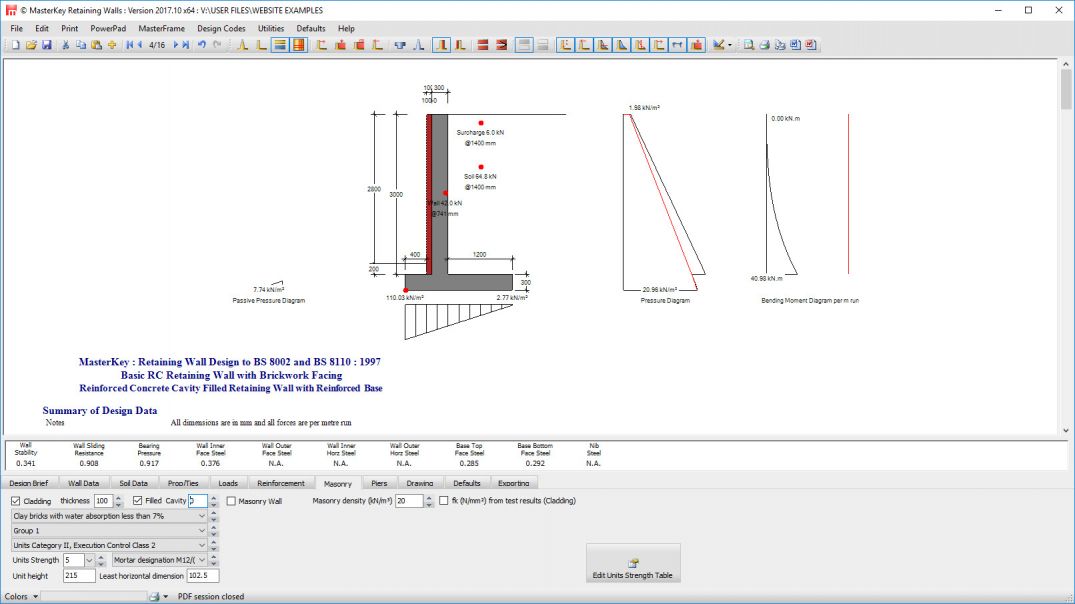Toggle the orange vertical layers view icon
The width and height of the screenshot is (1075, 604).
298,45
